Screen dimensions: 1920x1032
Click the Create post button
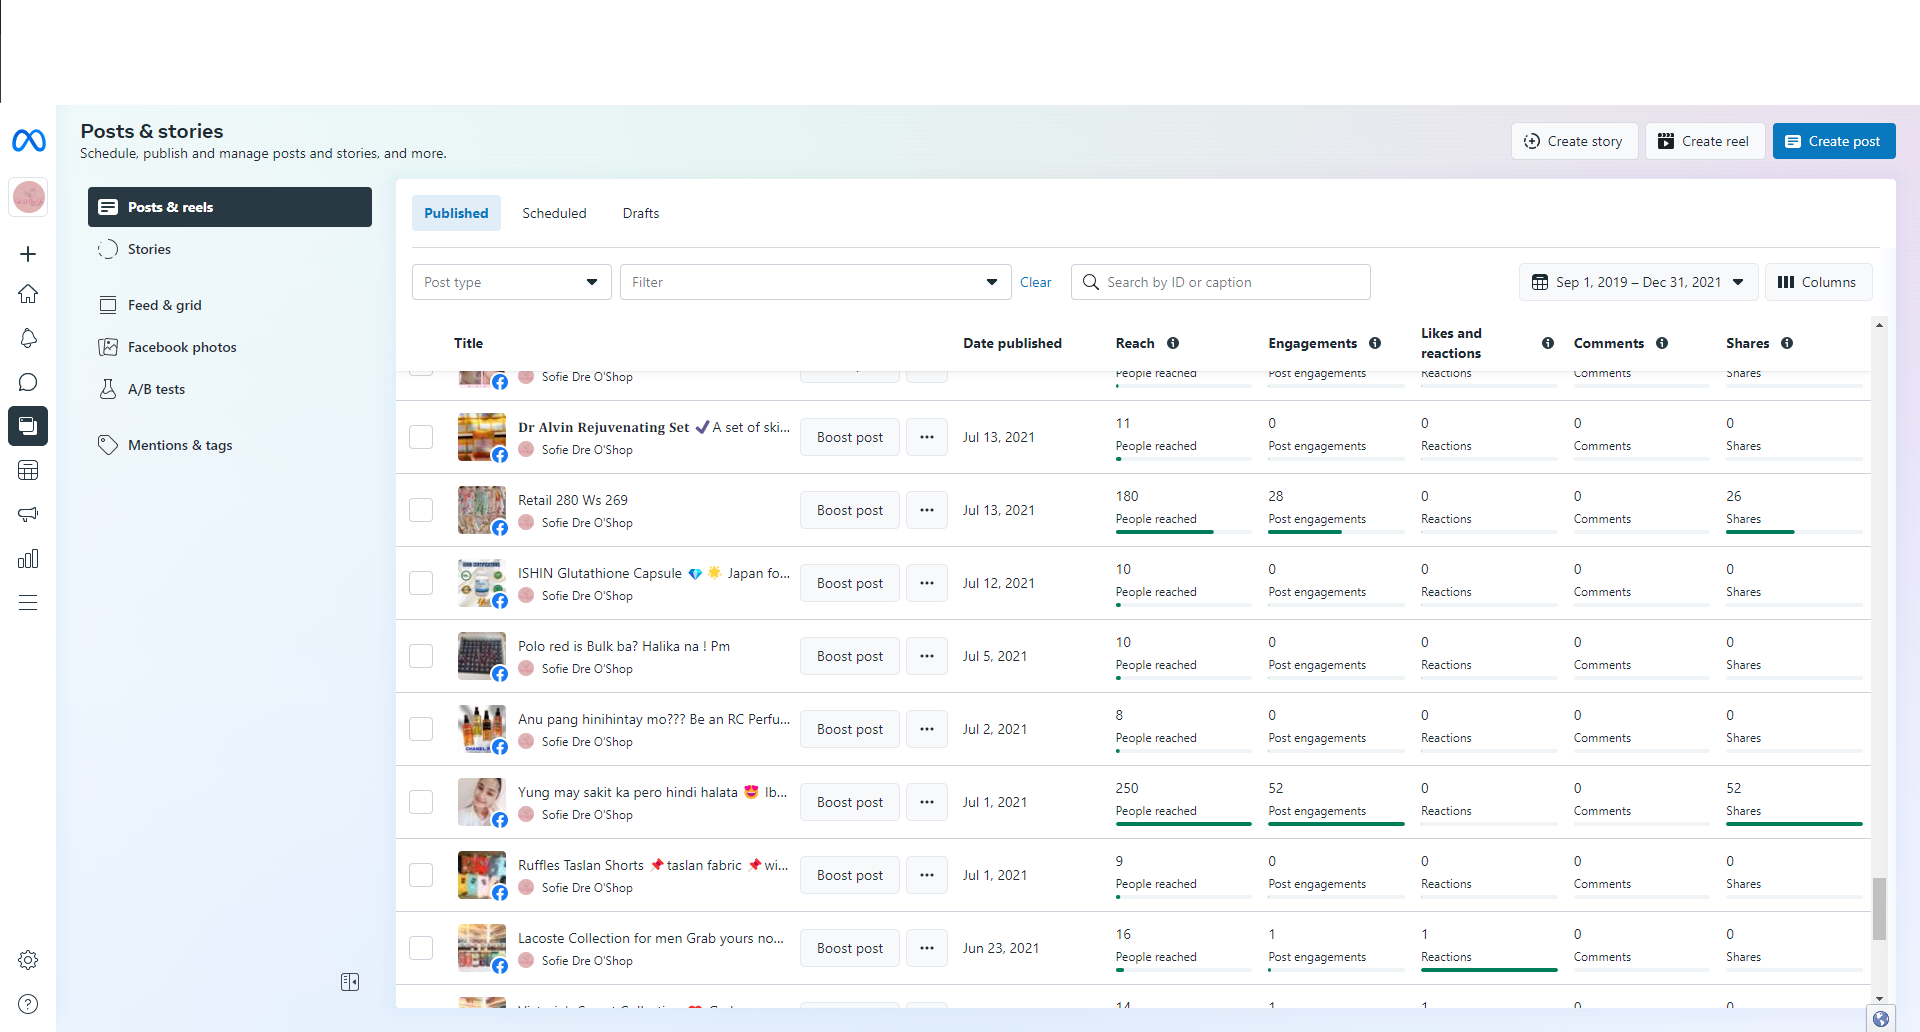tap(1834, 141)
